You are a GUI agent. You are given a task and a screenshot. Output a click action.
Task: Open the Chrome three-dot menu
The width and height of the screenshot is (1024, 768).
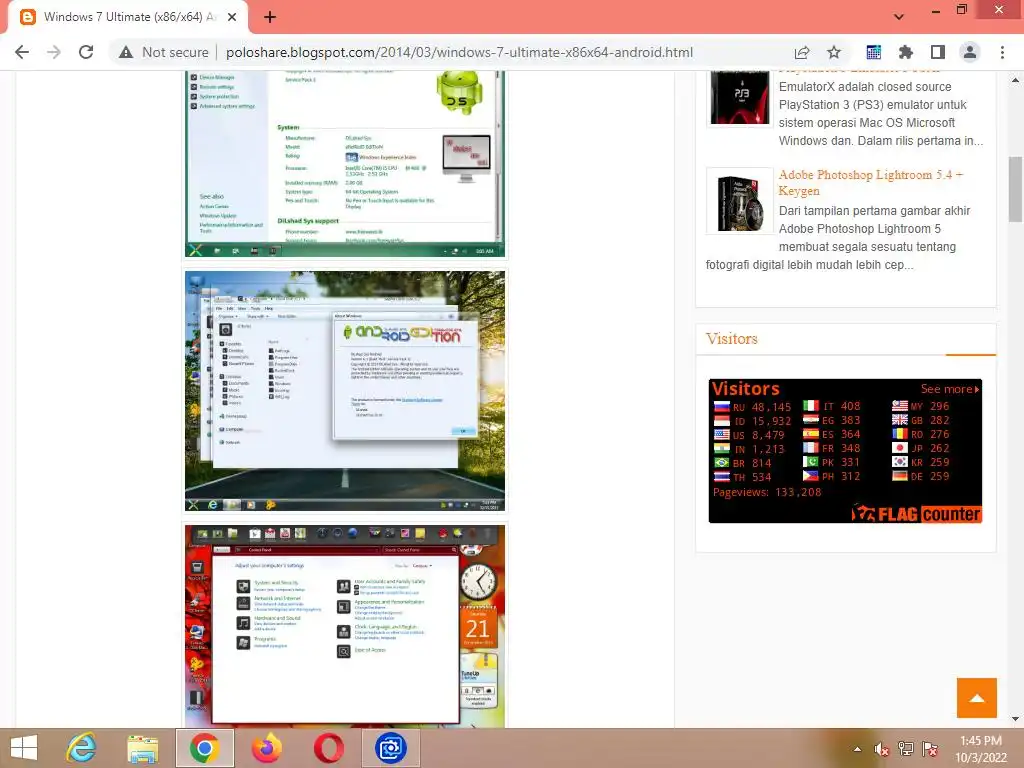point(1002,52)
